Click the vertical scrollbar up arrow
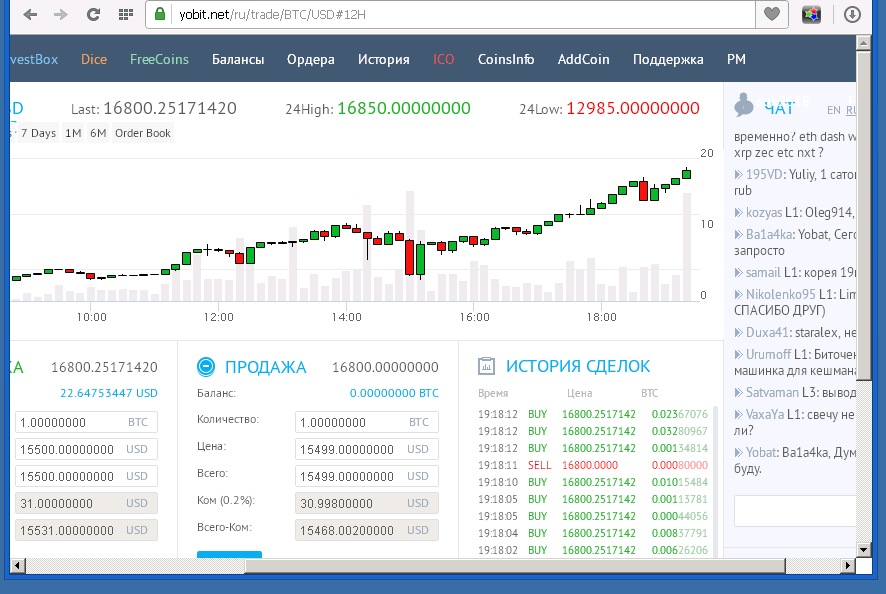Viewport: 886px width, 594px height. (863, 43)
